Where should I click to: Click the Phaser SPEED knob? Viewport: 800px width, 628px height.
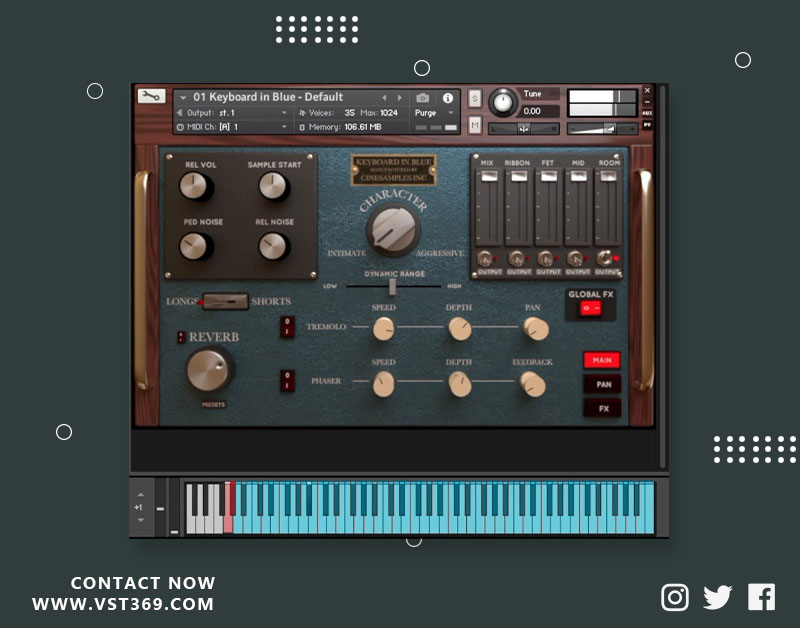point(383,384)
